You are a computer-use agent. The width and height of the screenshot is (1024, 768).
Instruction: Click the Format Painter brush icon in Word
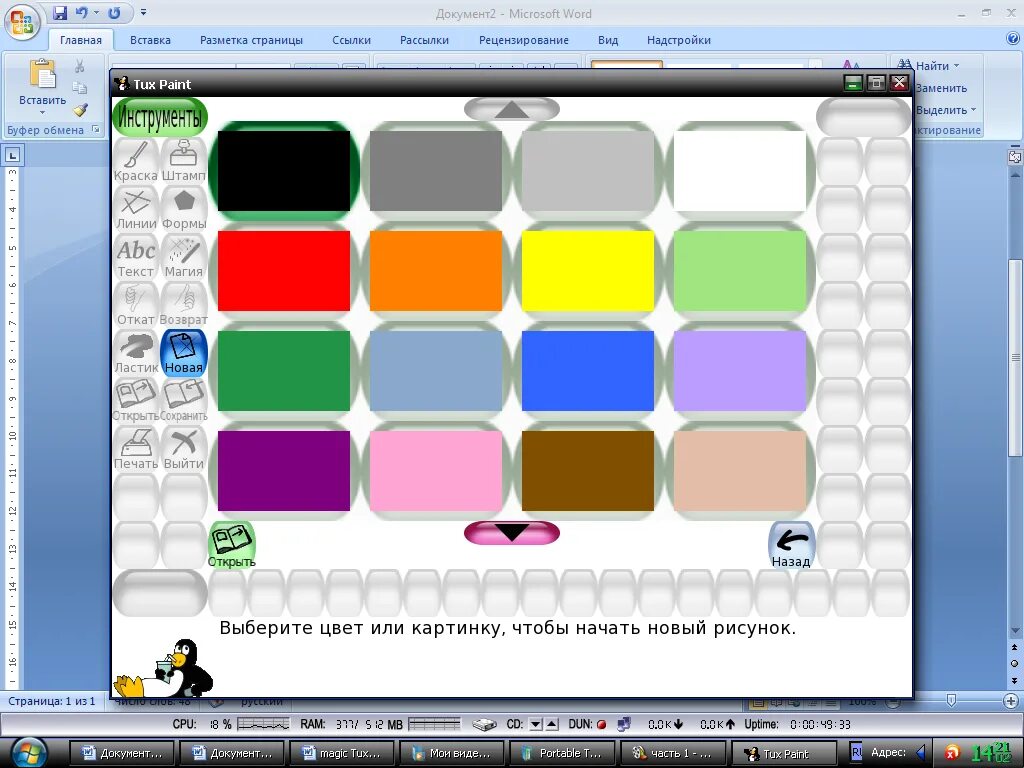click(80, 110)
